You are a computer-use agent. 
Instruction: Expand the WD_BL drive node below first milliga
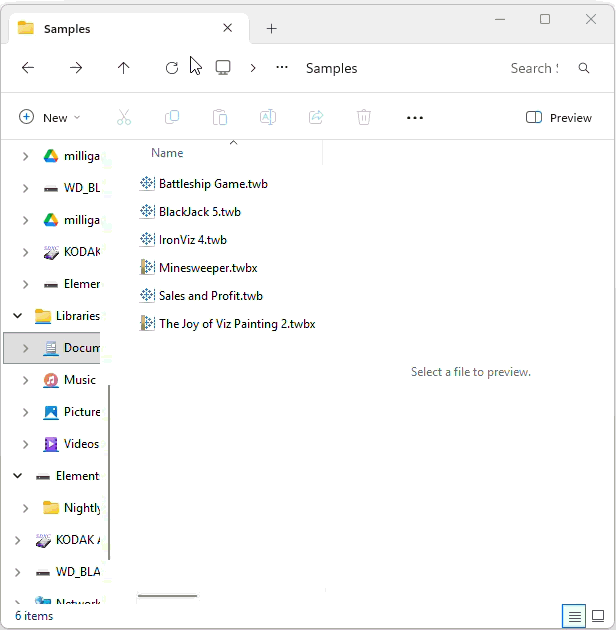25,188
